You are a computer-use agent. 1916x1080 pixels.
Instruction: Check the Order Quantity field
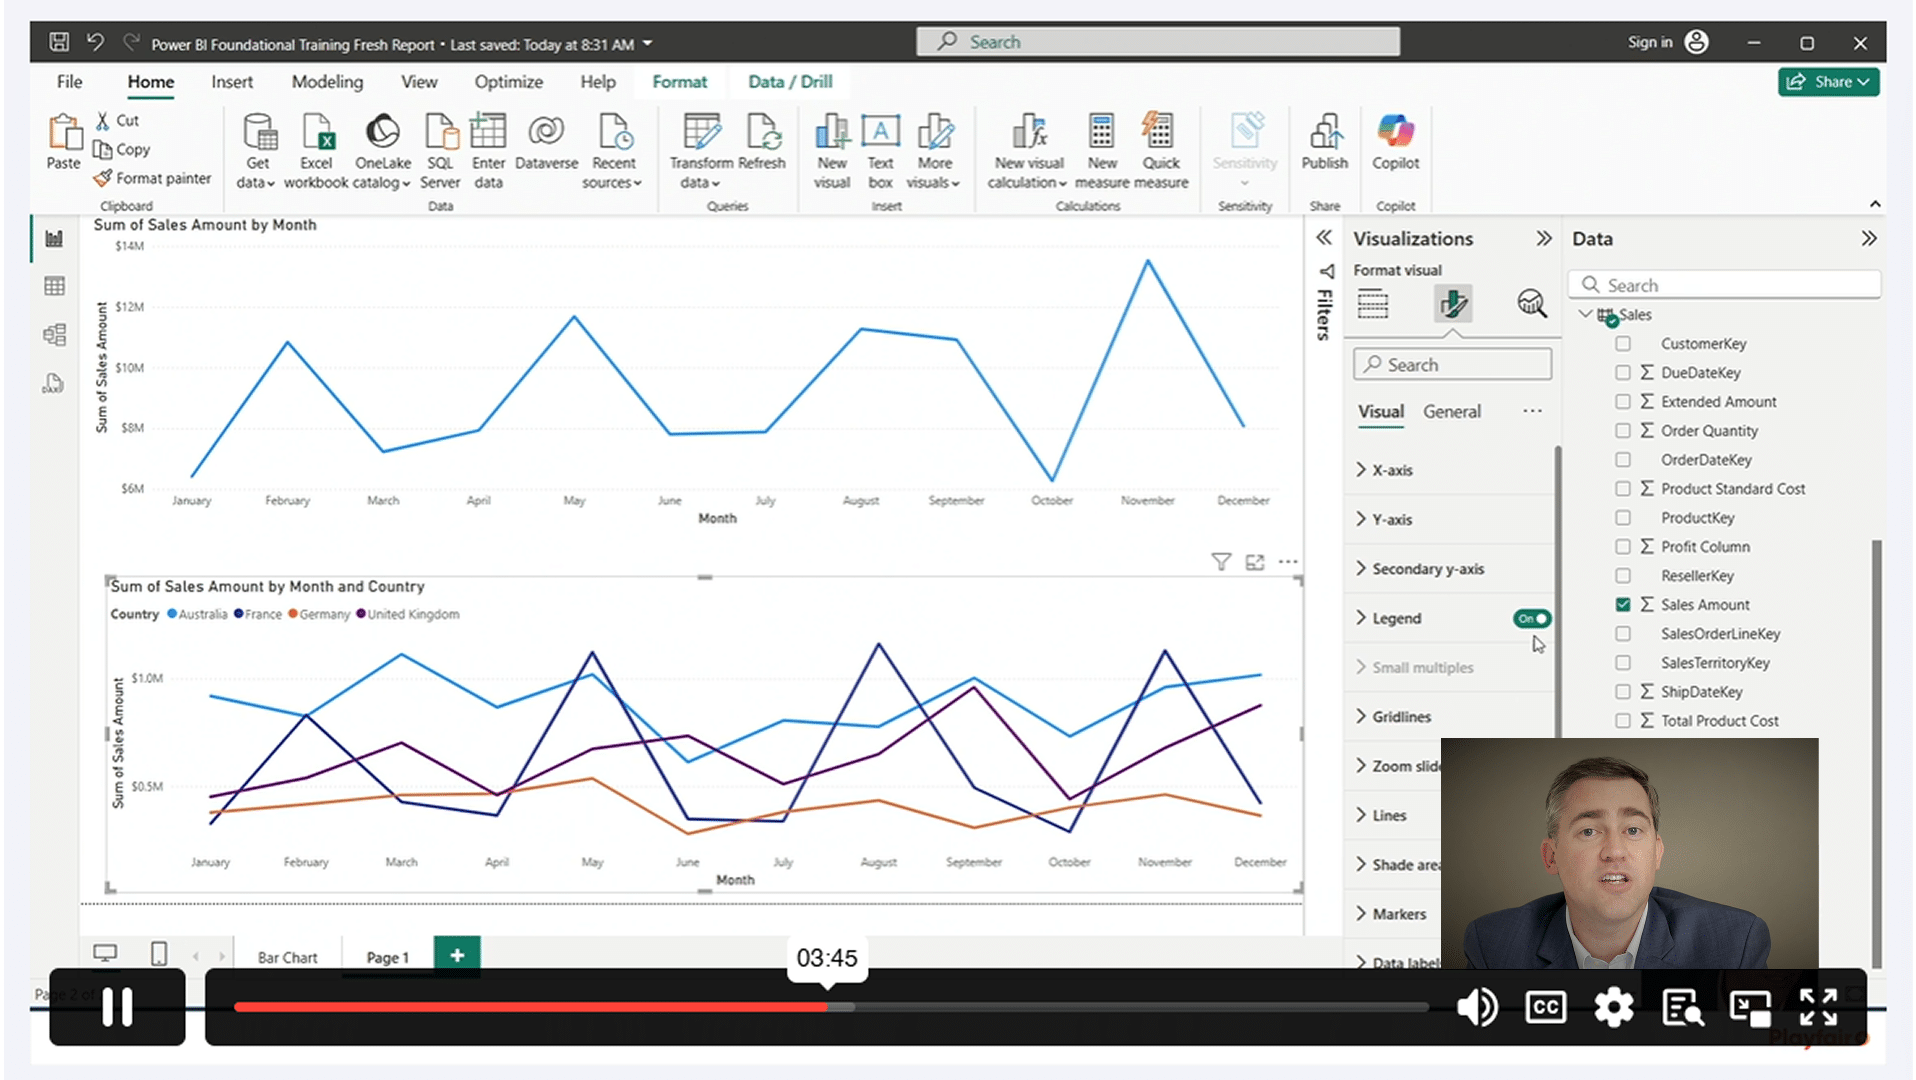(1623, 431)
